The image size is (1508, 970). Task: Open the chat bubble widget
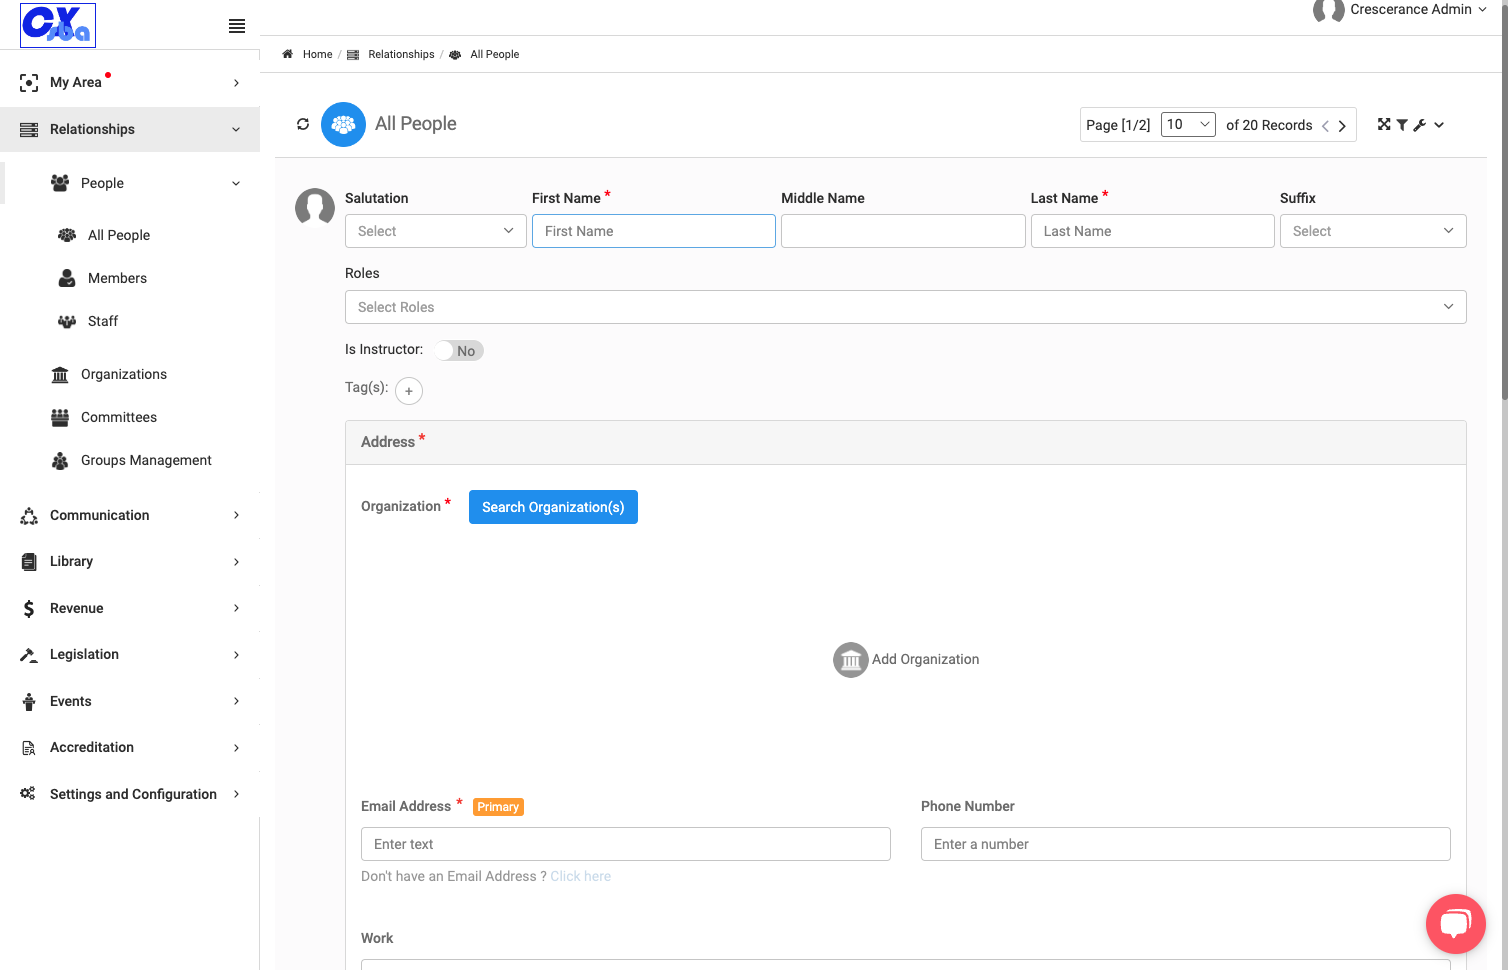[1456, 924]
